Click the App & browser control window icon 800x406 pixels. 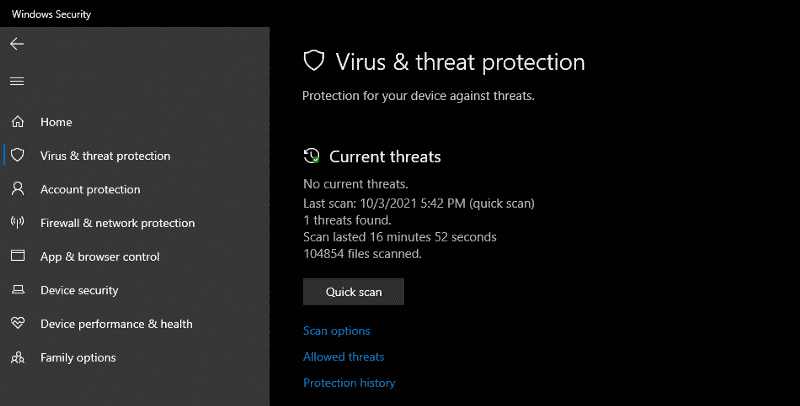18,256
